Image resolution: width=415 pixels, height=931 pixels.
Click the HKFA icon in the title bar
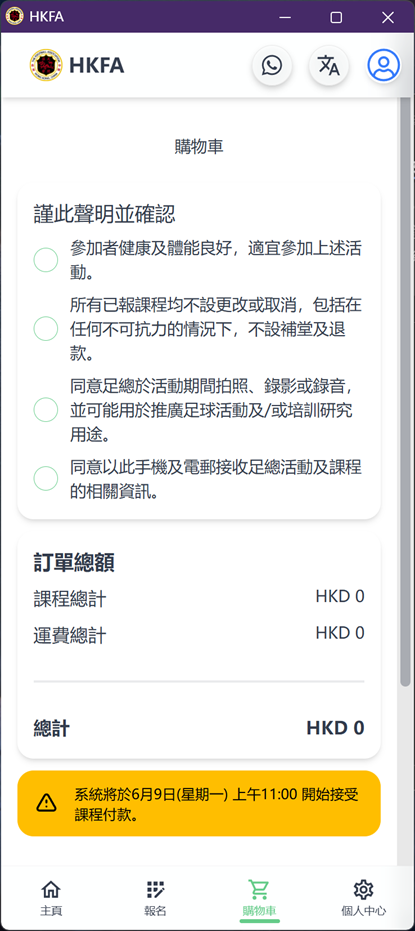tap(14, 16)
